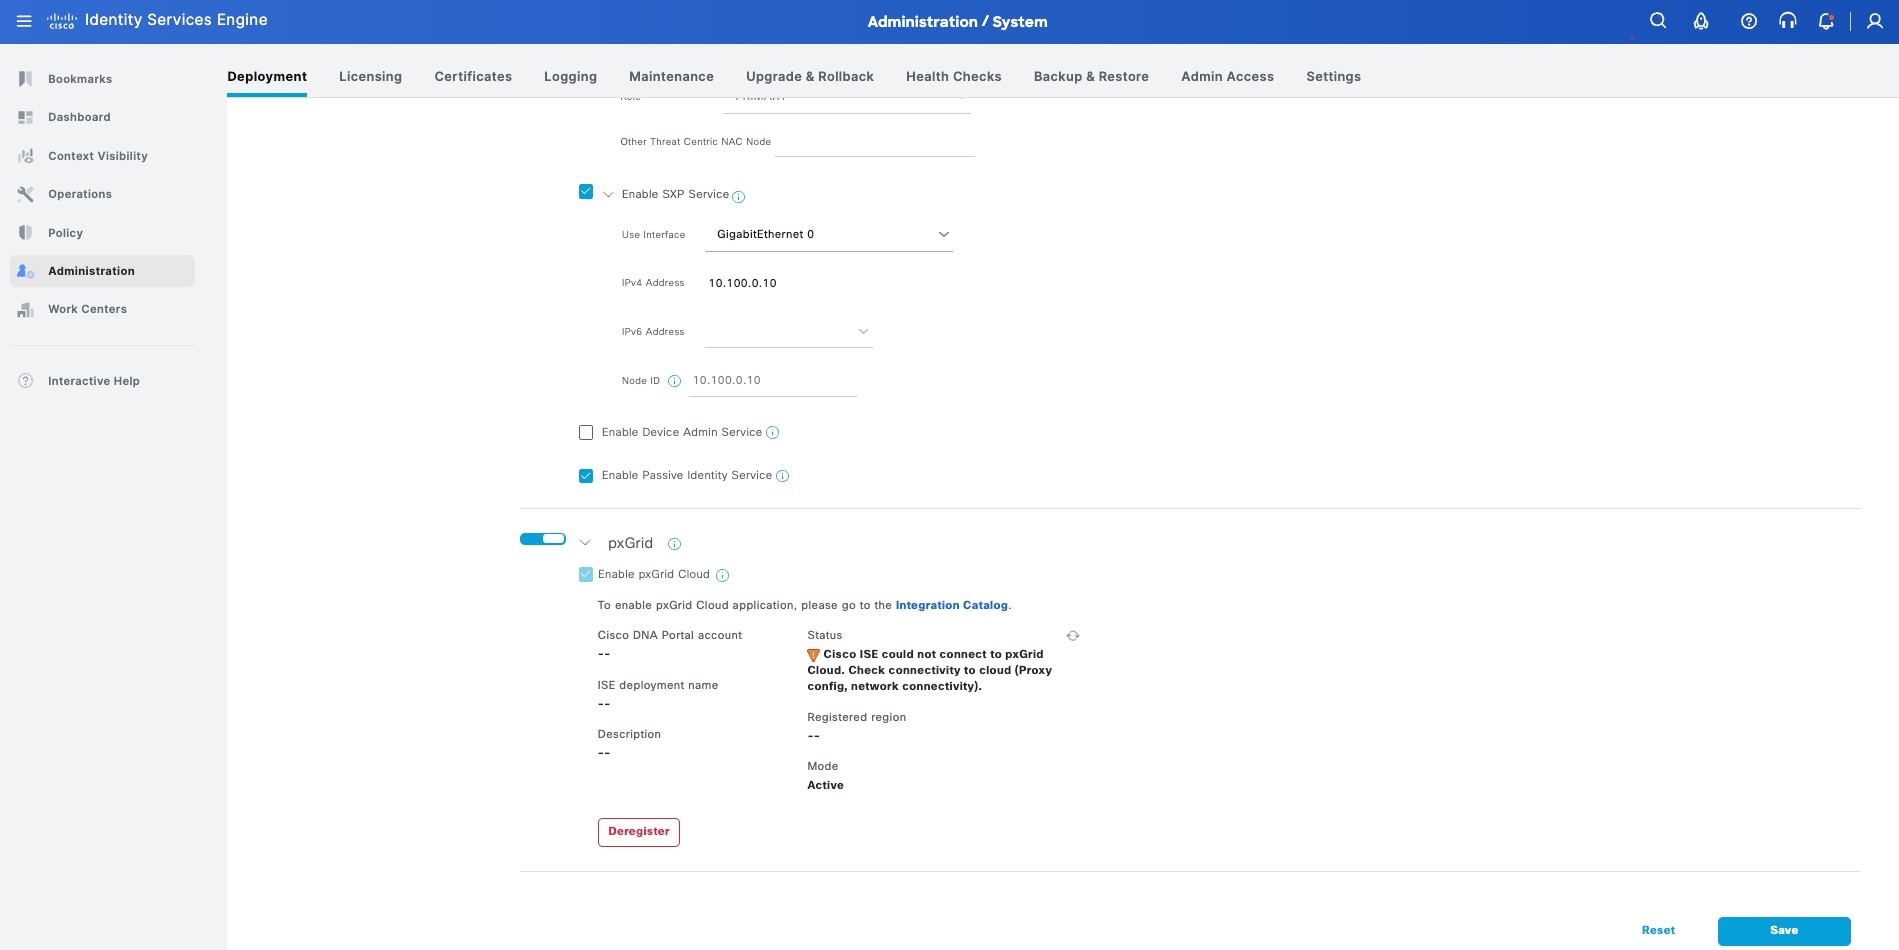Switch to the Certificates tab

(x=473, y=76)
